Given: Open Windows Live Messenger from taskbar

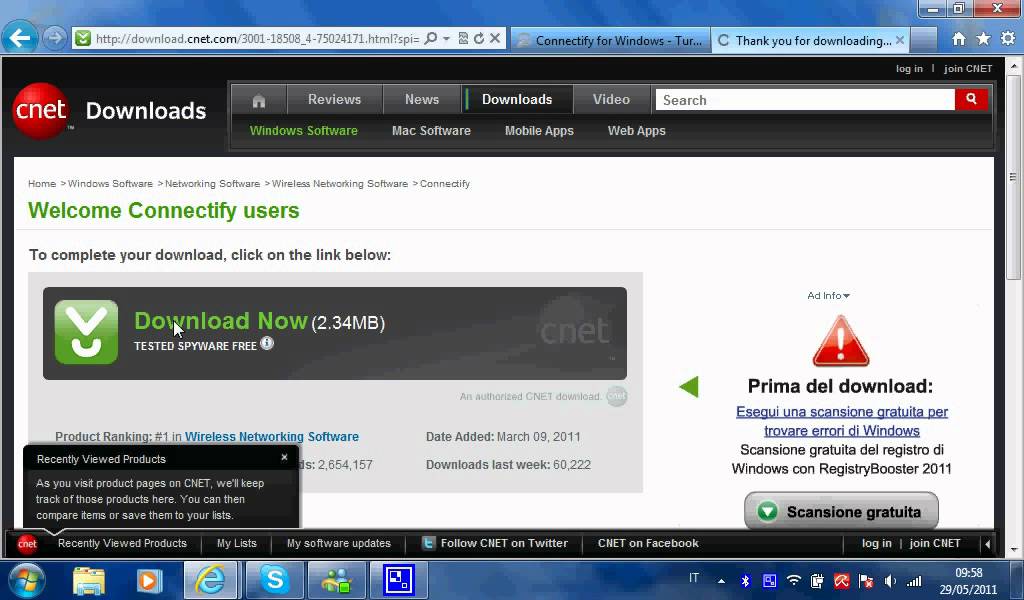Looking at the screenshot, I should coord(337,580).
